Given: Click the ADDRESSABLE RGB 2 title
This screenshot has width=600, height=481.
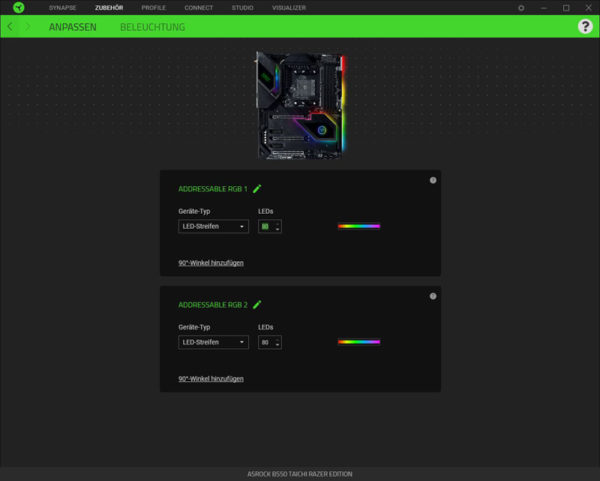Looking at the screenshot, I should [x=213, y=305].
